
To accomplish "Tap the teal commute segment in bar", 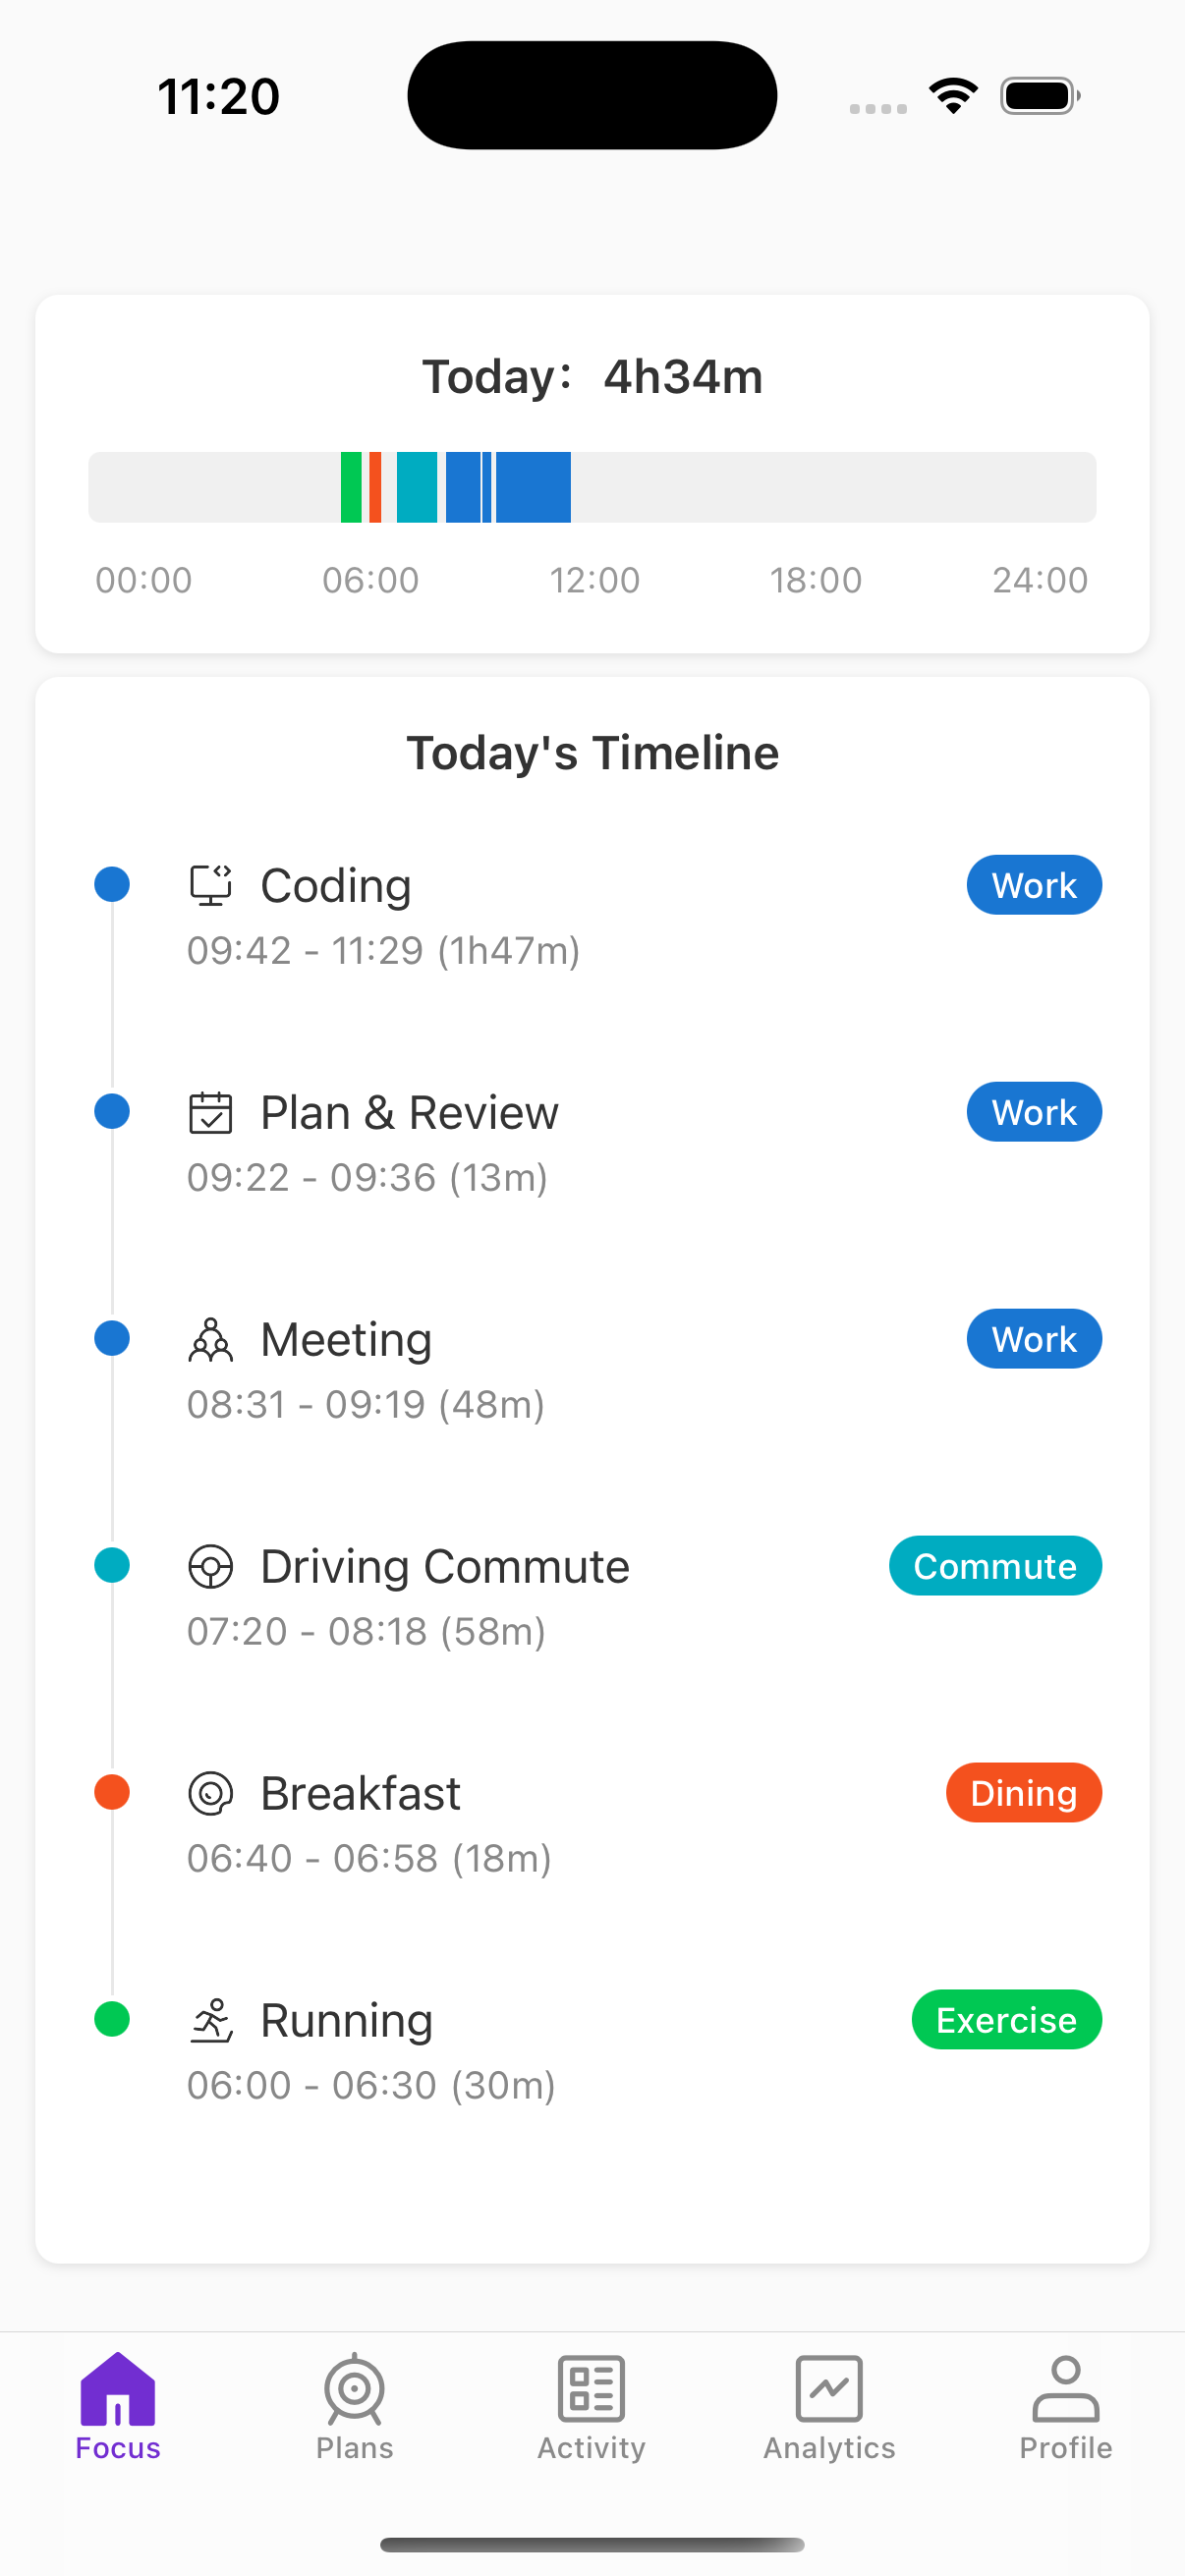I will tap(417, 488).
